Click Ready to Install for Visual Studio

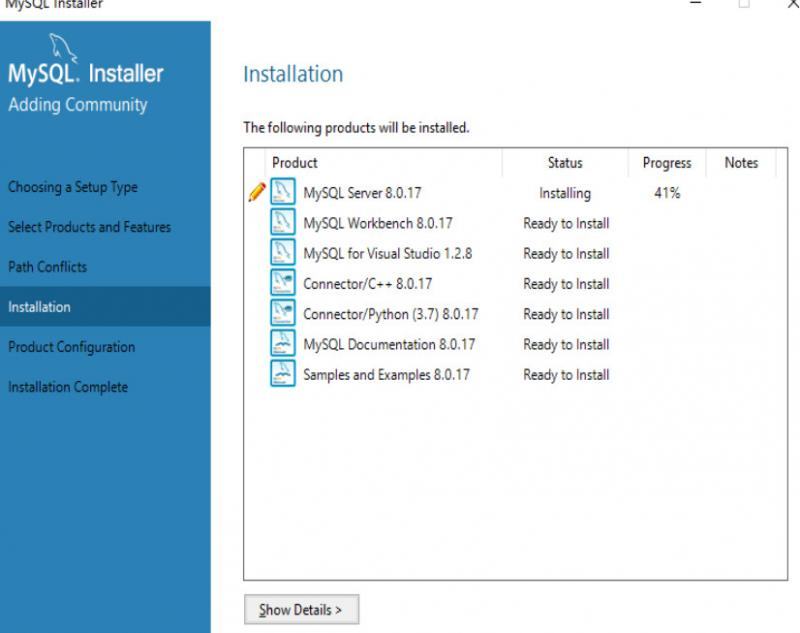coord(566,254)
